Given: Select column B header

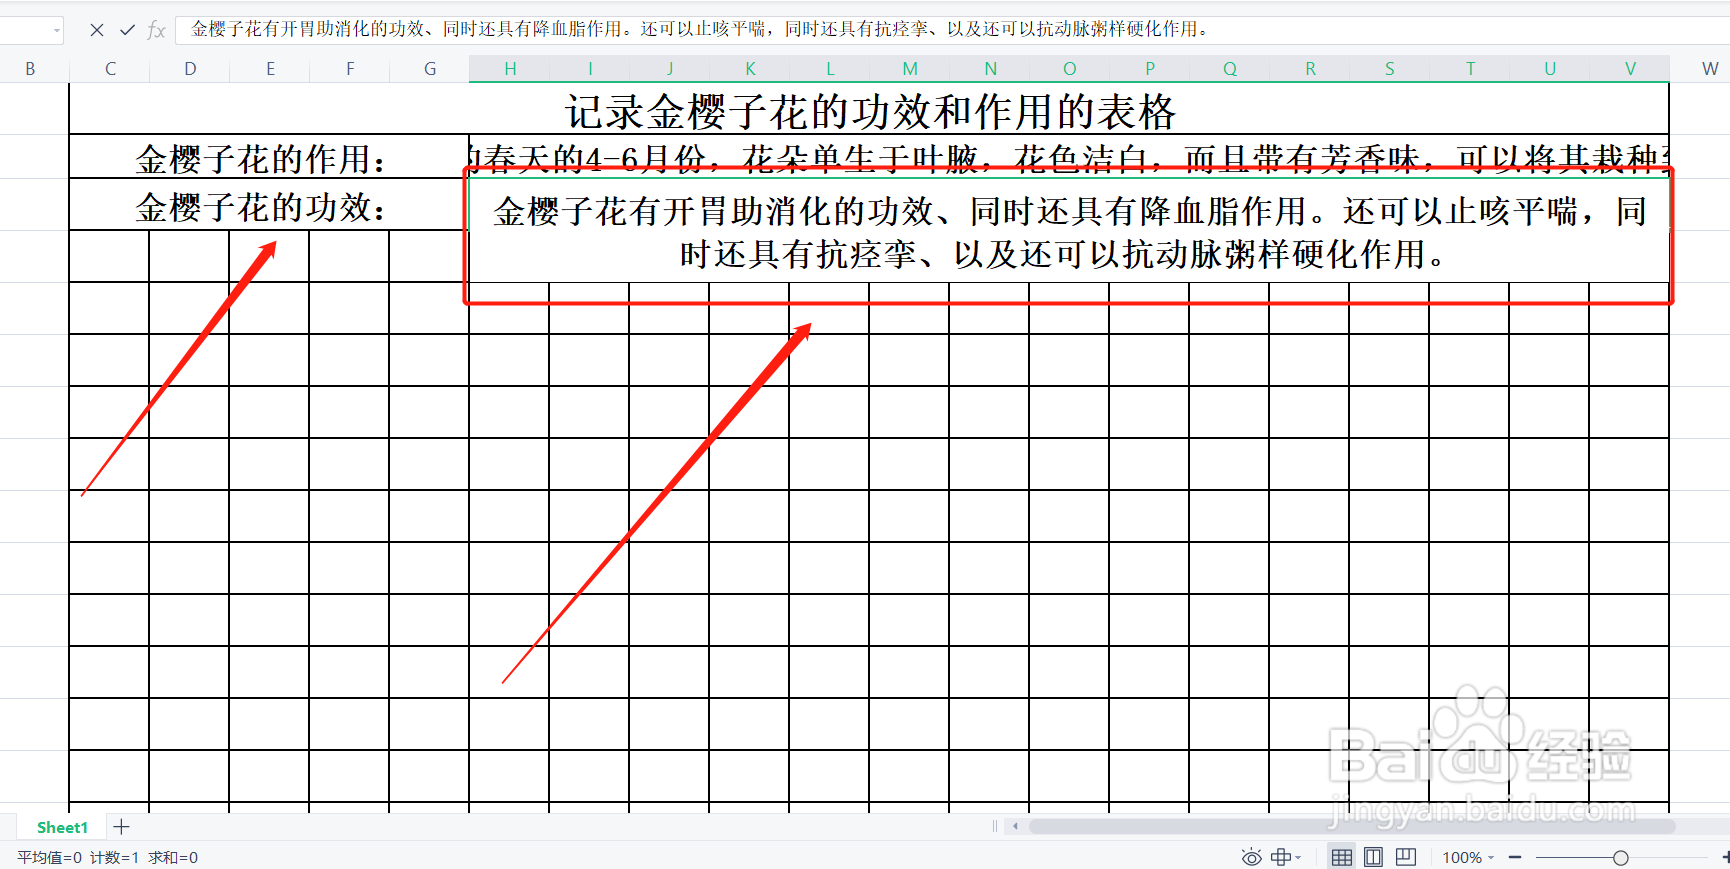Looking at the screenshot, I should coord(30,69).
